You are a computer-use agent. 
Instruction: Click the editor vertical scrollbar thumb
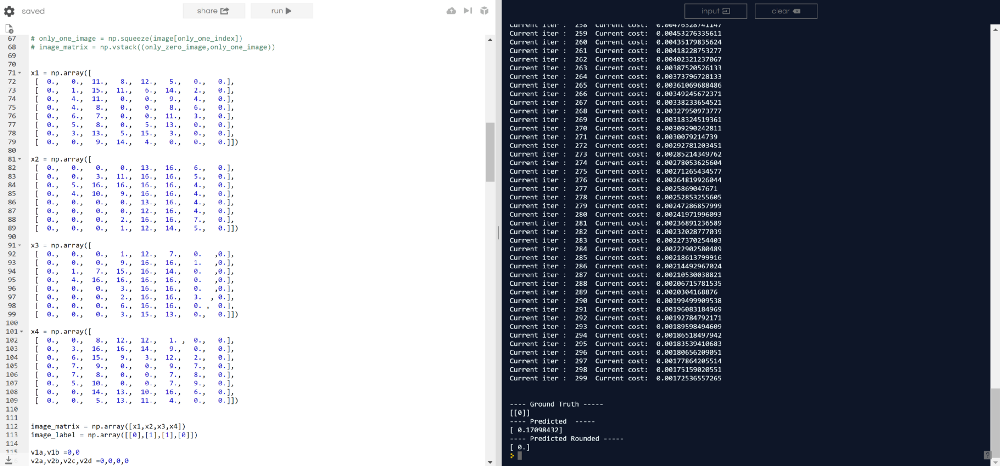[x=490, y=152]
